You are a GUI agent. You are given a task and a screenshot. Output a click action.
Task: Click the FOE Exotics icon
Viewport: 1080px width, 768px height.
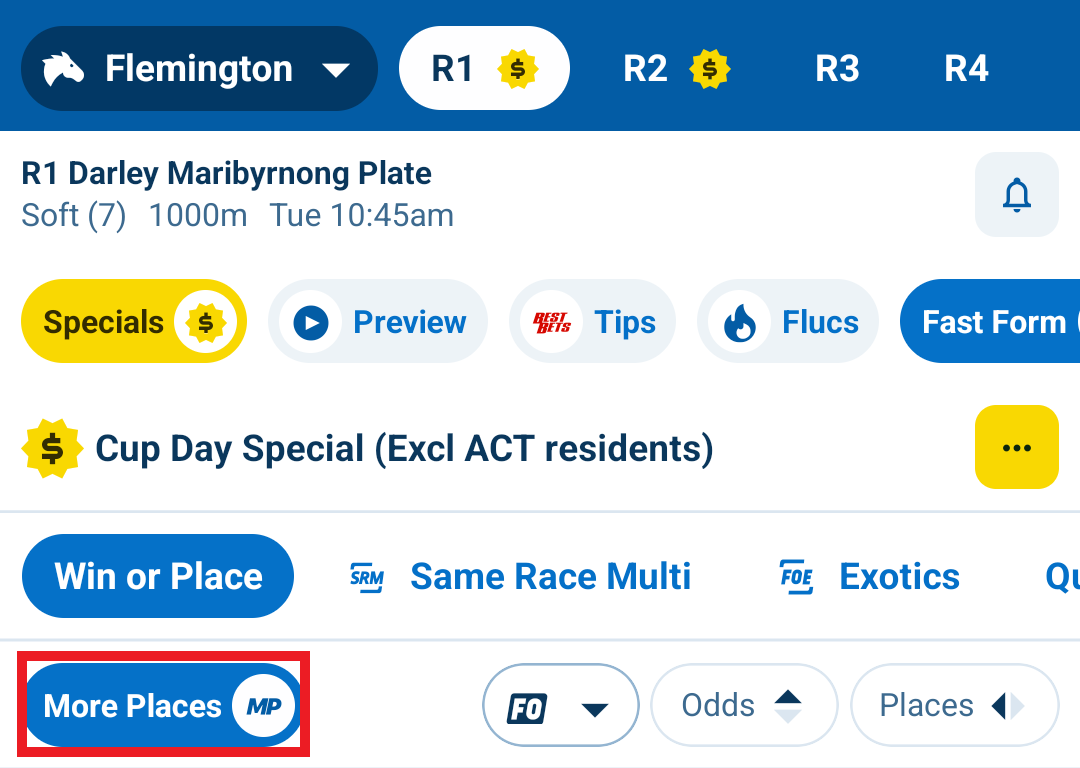point(796,577)
